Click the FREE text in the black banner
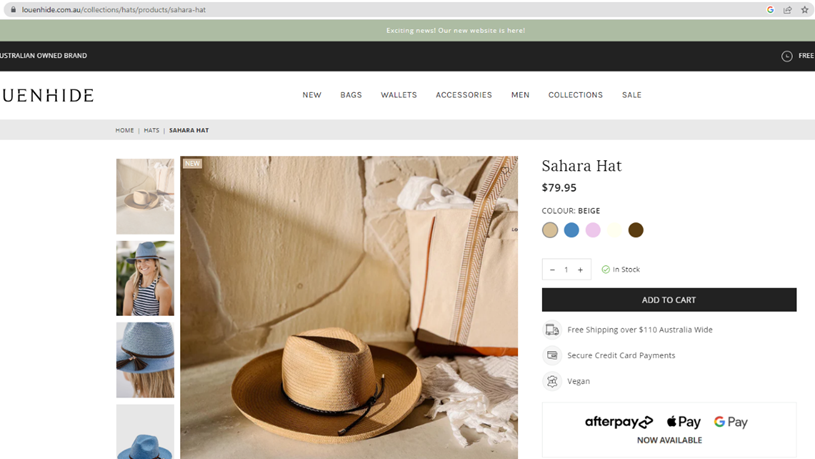 (x=806, y=56)
